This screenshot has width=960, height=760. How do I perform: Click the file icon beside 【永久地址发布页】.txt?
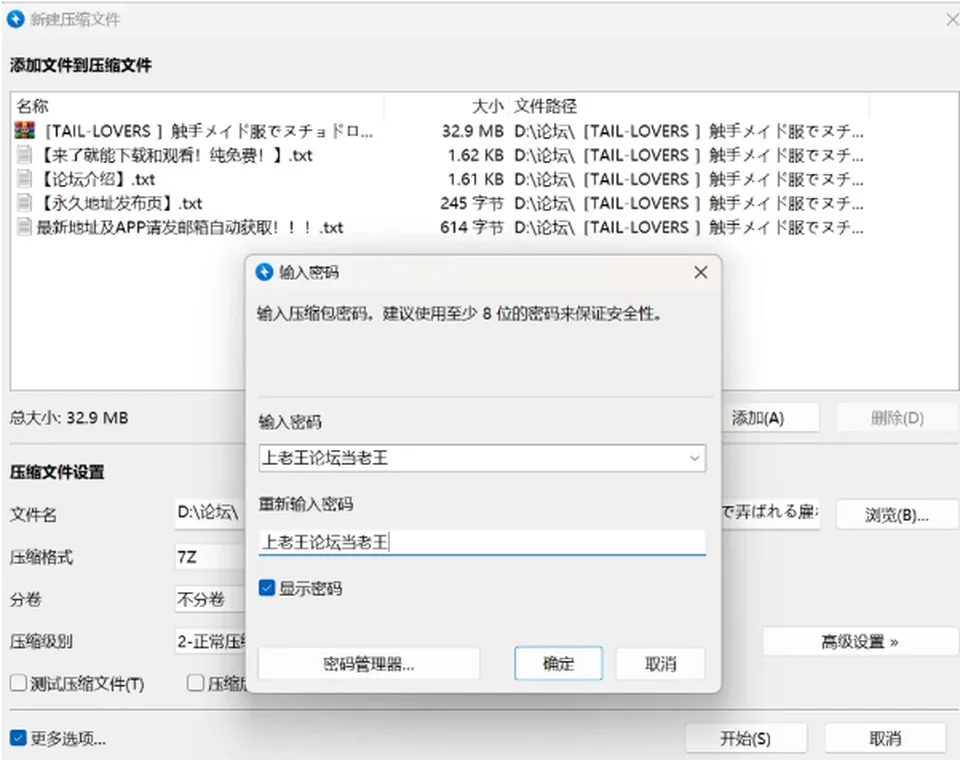point(24,203)
